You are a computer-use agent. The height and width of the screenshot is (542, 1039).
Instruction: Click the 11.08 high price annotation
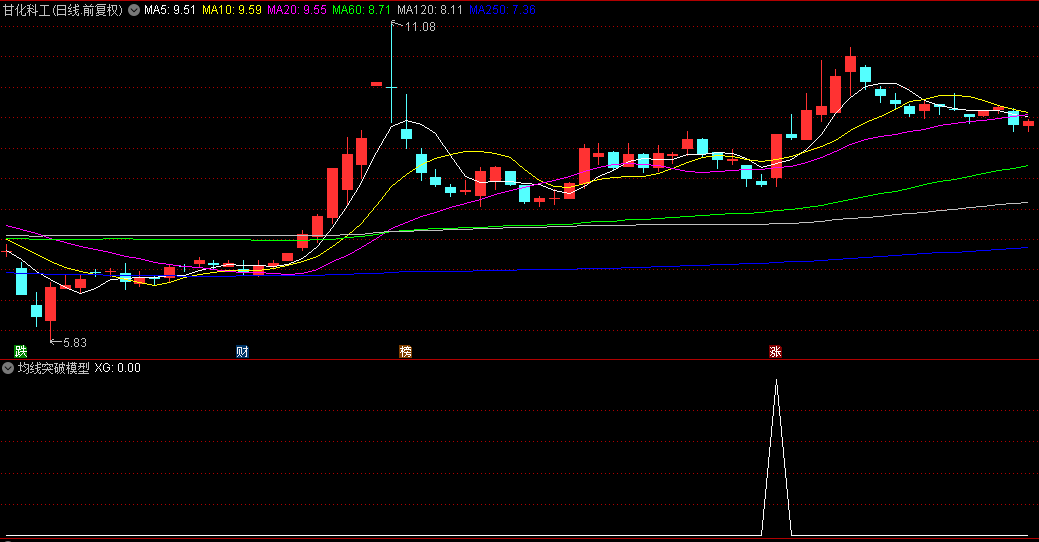click(420, 27)
